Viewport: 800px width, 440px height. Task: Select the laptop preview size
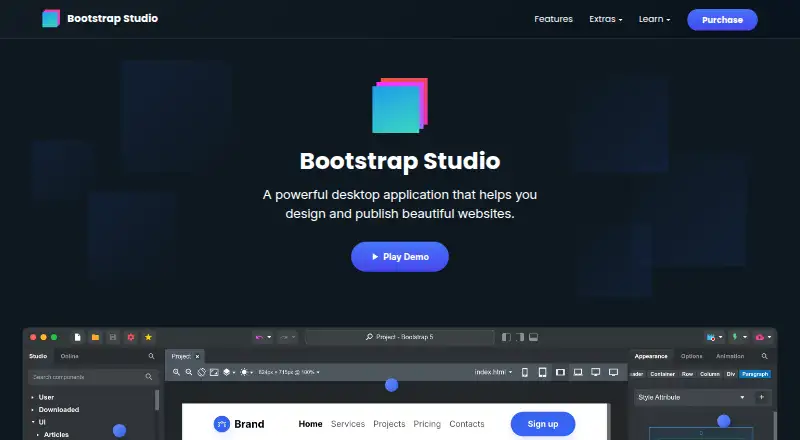pos(578,372)
